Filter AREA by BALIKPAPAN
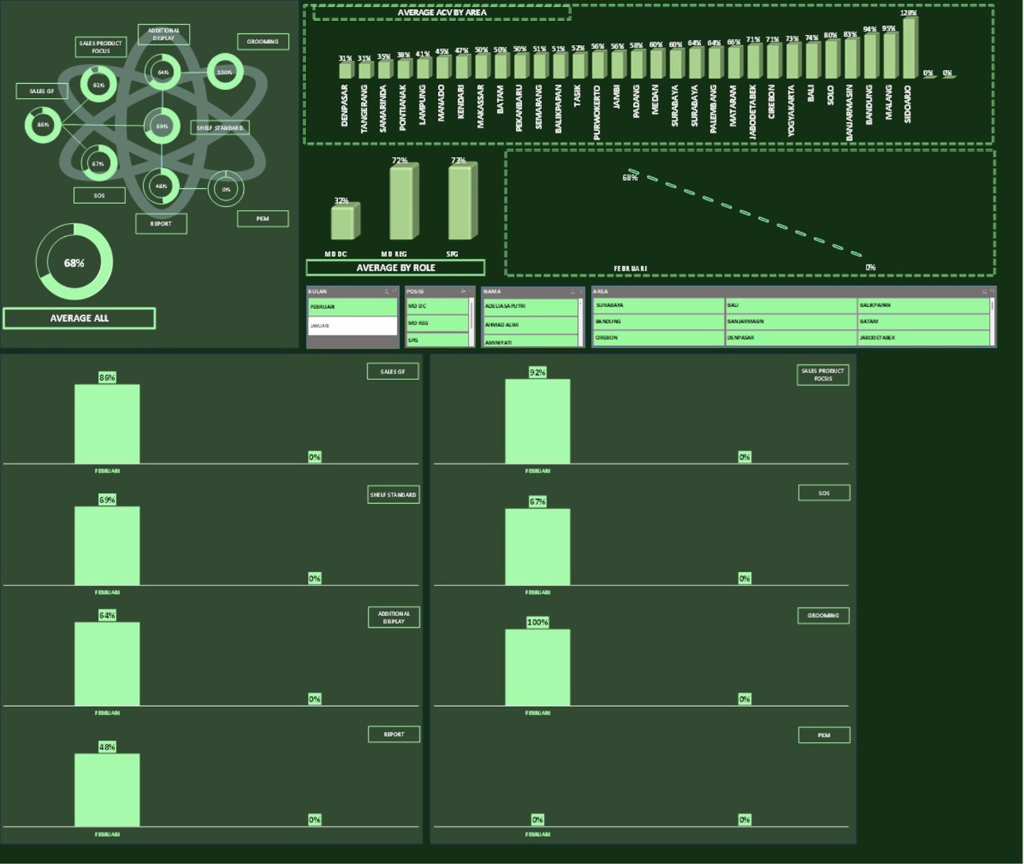Screen dimensions: 1024x864 point(923,305)
